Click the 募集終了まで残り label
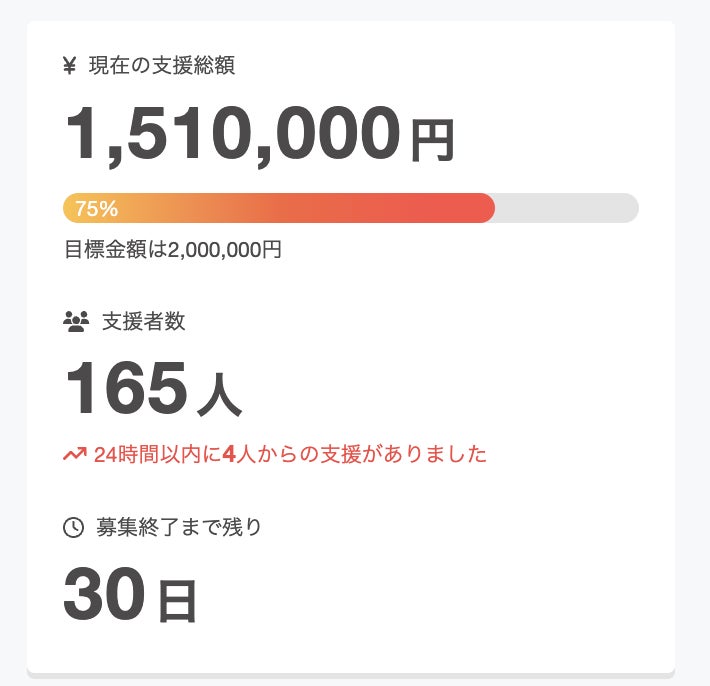The image size is (710, 686). [x=179, y=527]
